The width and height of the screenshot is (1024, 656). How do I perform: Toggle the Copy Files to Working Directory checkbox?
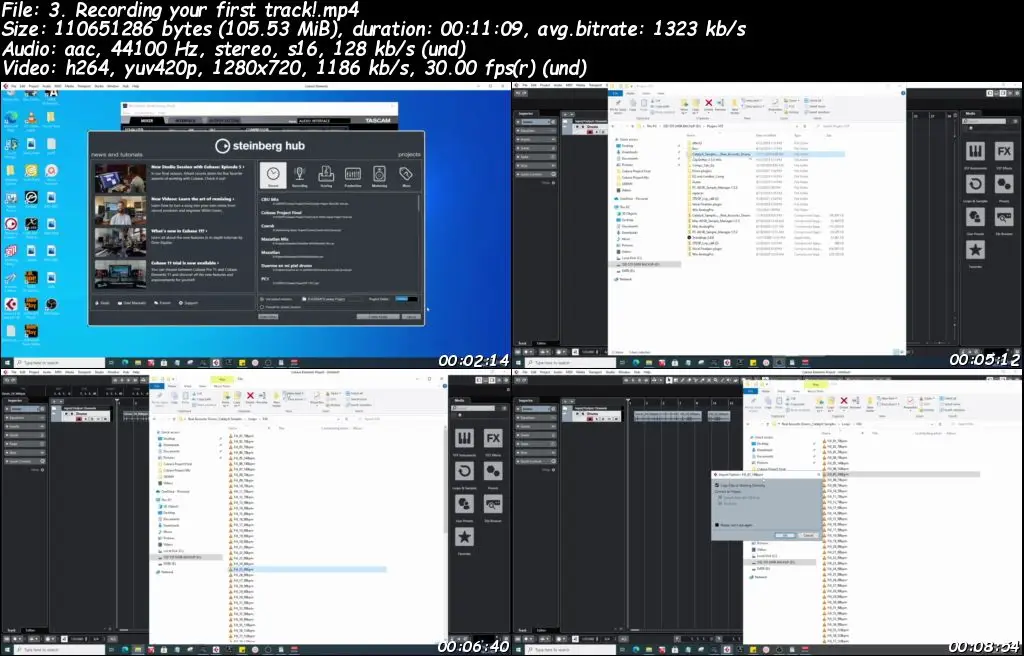click(x=718, y=485)
